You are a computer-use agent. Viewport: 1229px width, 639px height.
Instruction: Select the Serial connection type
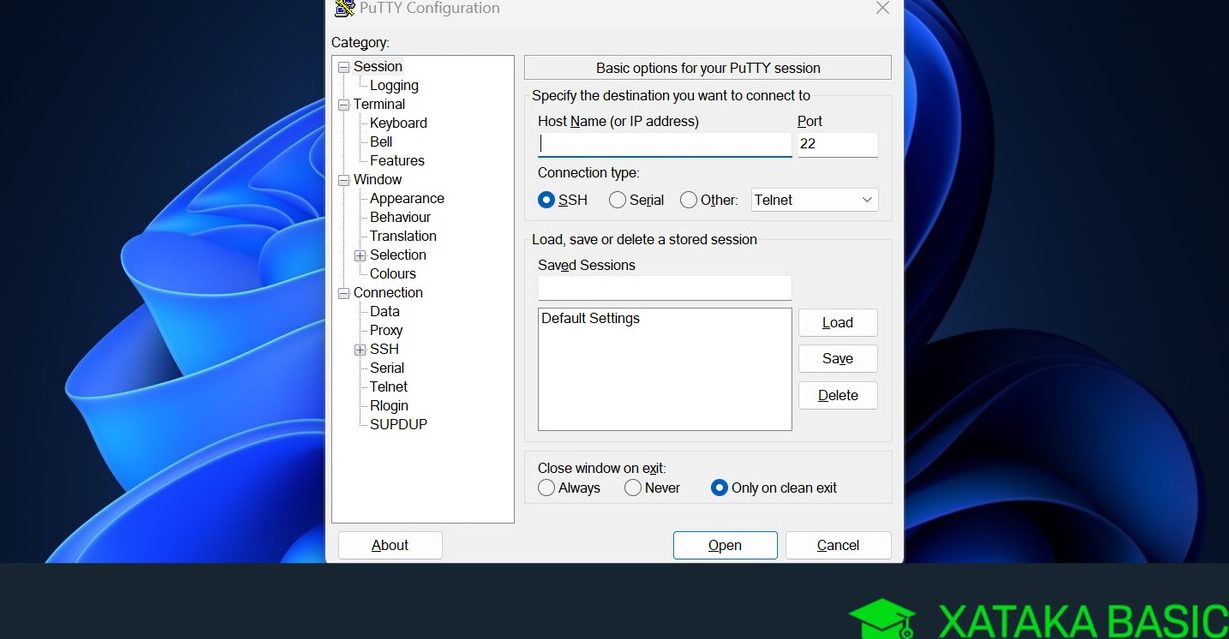(x=617, y=200)
